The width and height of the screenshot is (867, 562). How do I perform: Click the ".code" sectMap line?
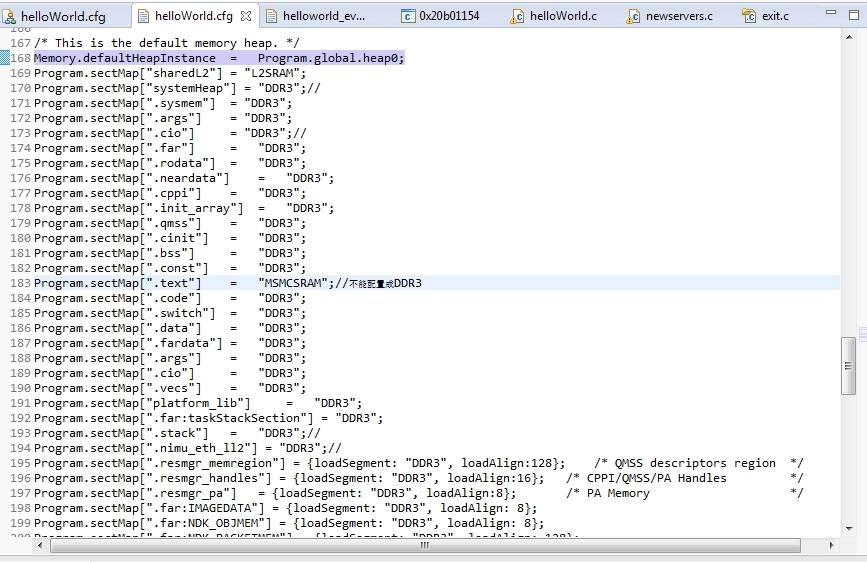(x=170, y=298)
